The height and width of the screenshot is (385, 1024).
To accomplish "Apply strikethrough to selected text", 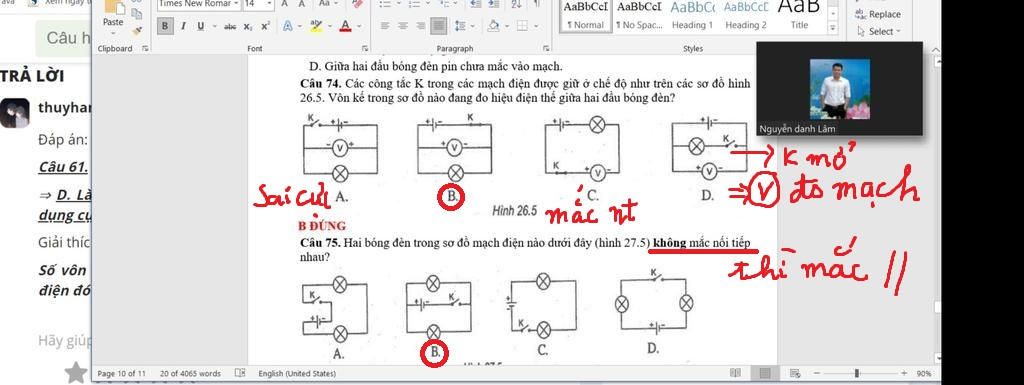I will tap(229, 27).
